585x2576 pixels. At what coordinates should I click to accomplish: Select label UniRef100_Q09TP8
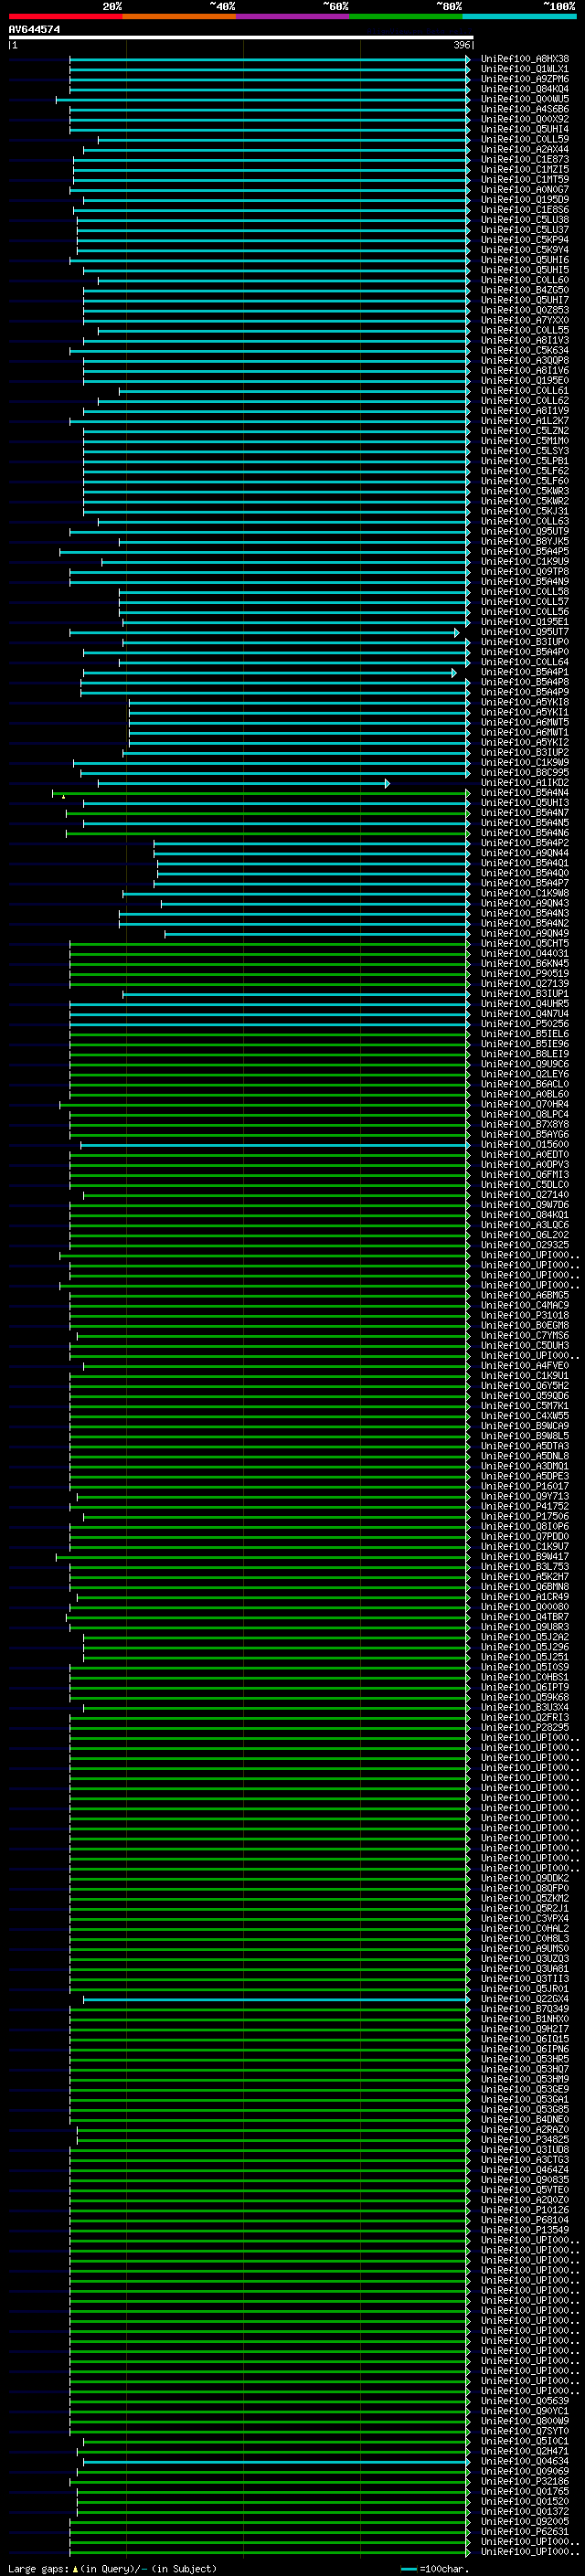point(525,571)
